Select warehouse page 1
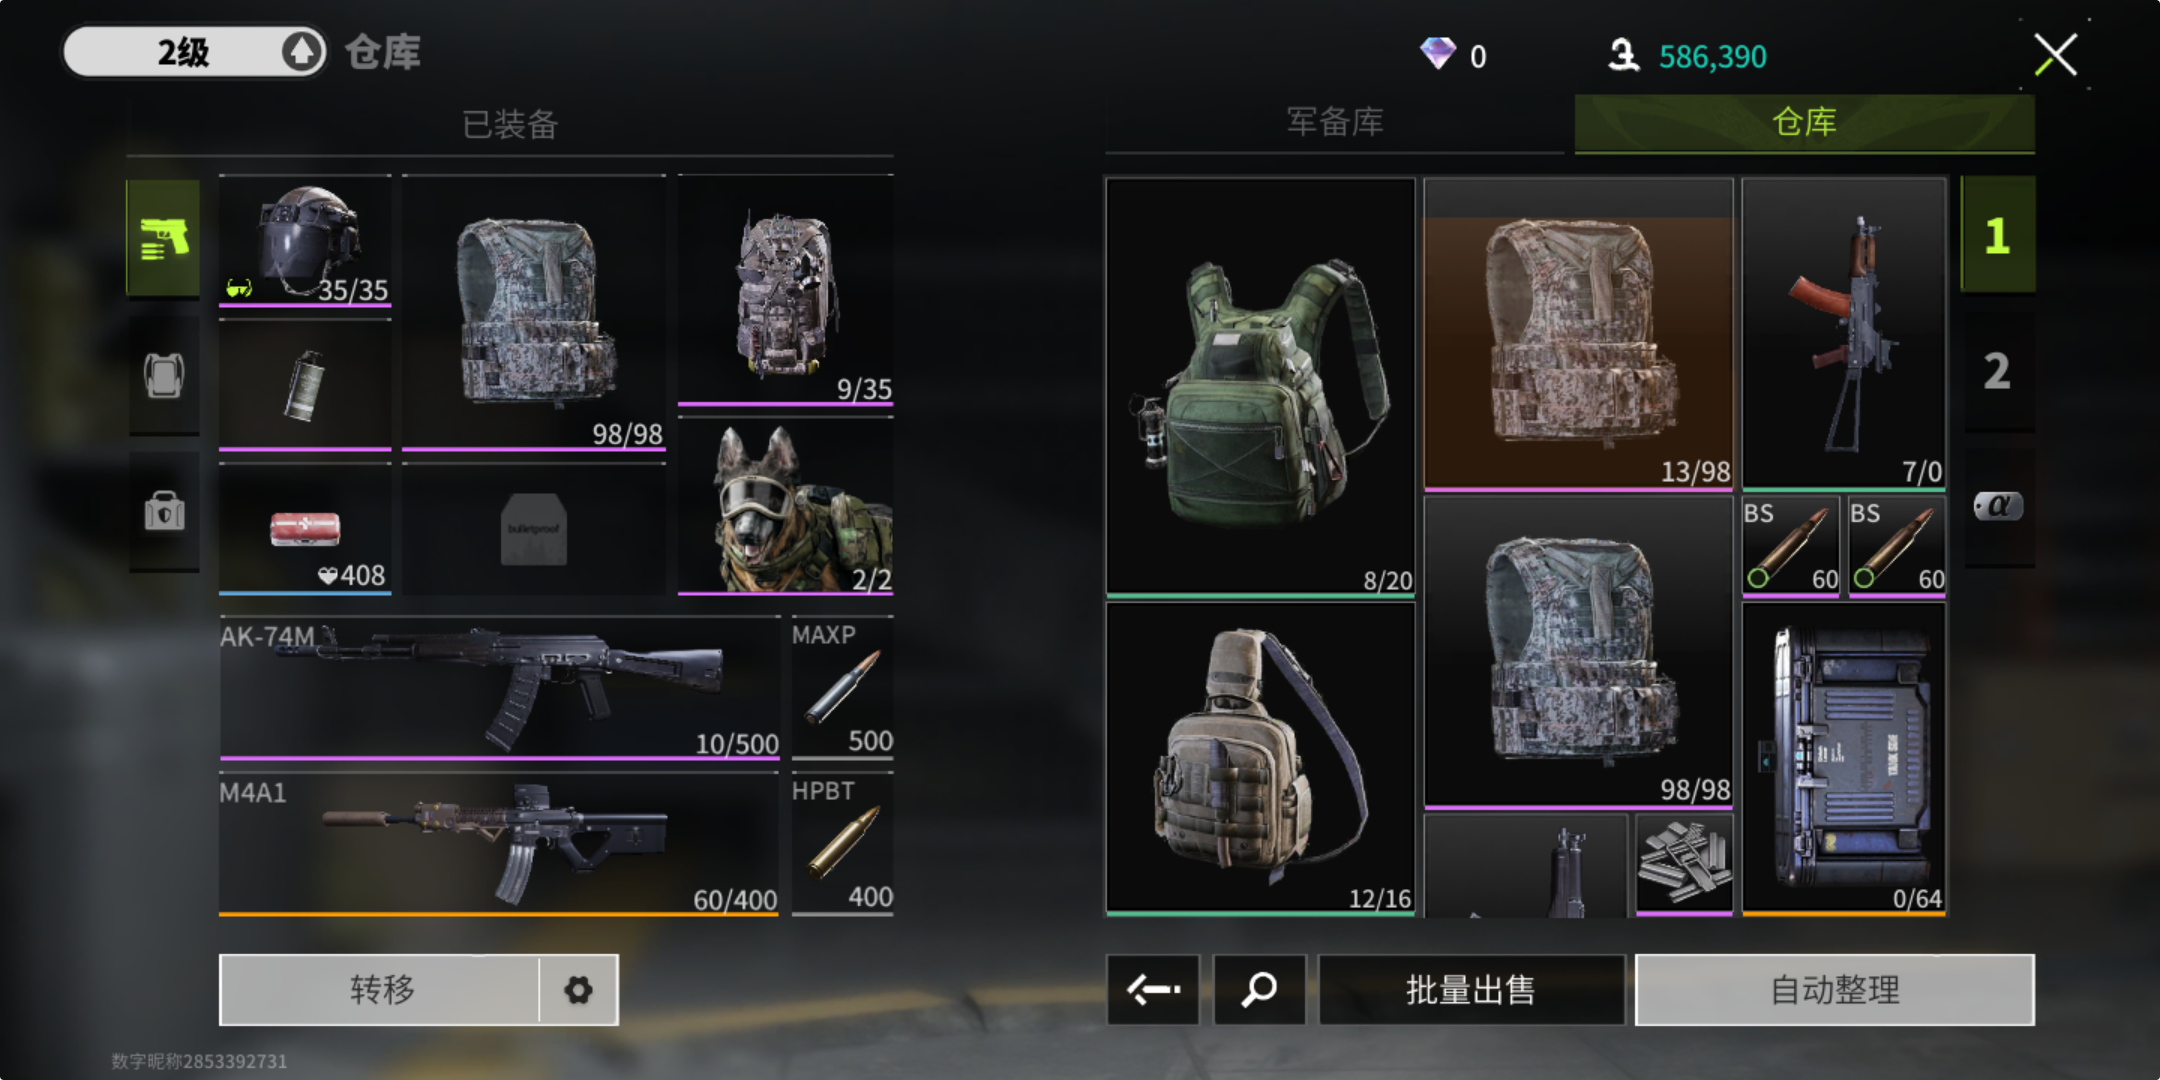Screen dimensions: 2160x1080 click(1998, 236)
